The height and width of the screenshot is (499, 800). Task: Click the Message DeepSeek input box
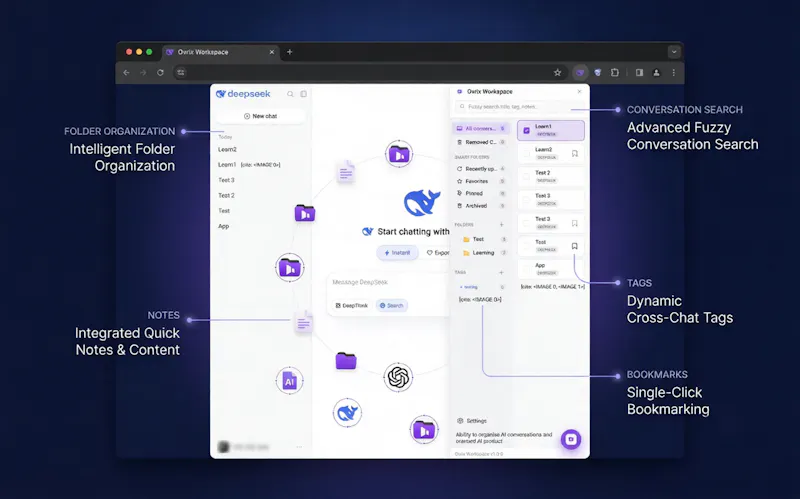pyautogui.click(x=388, y=282)
